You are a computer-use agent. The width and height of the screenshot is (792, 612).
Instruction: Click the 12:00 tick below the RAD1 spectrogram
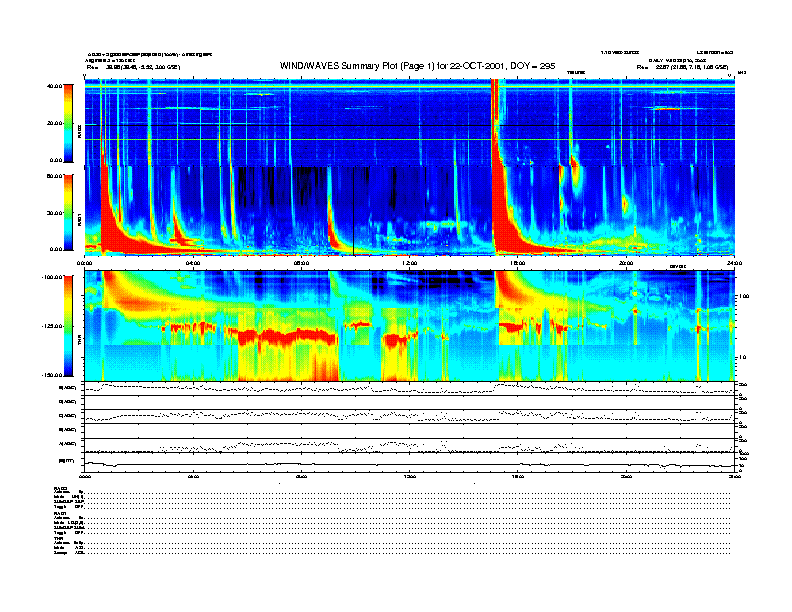pyautogui.click(x=409, y=263)
